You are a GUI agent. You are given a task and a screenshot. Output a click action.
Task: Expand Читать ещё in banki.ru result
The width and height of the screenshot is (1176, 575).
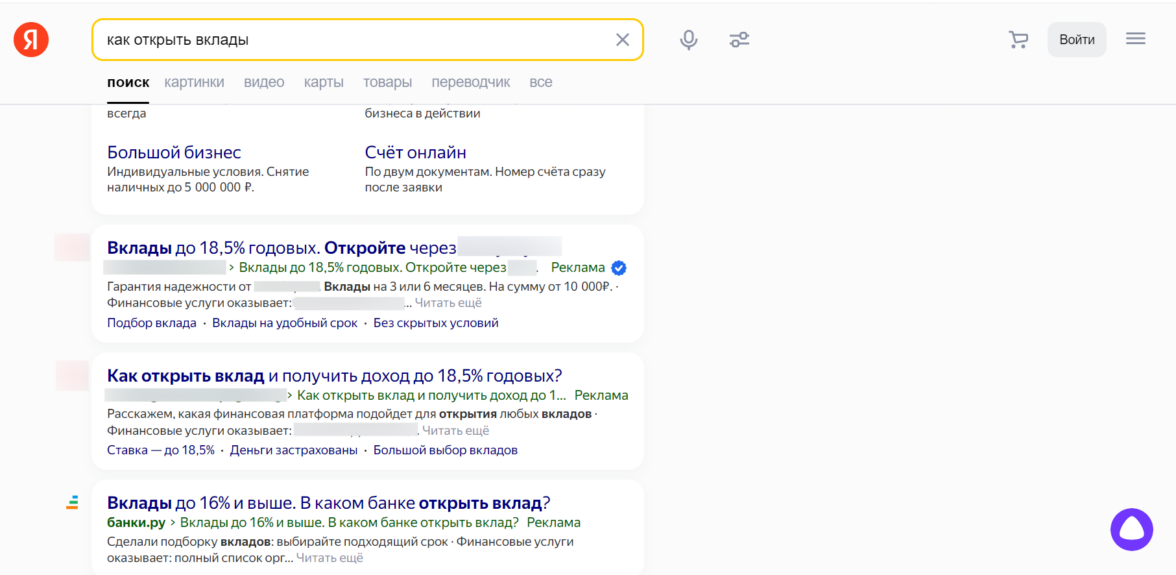coord(330,558)
